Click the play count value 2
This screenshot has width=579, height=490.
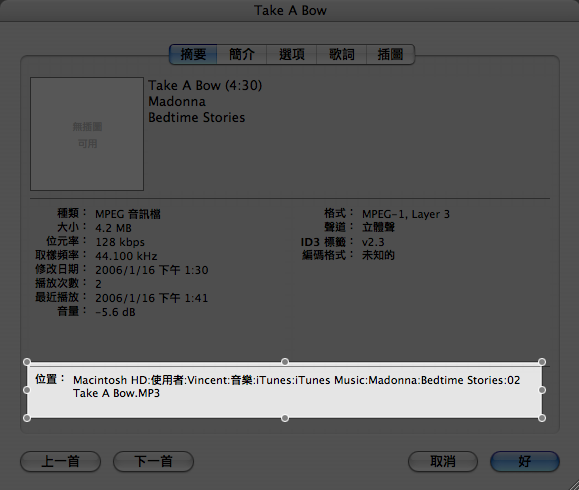98,284
